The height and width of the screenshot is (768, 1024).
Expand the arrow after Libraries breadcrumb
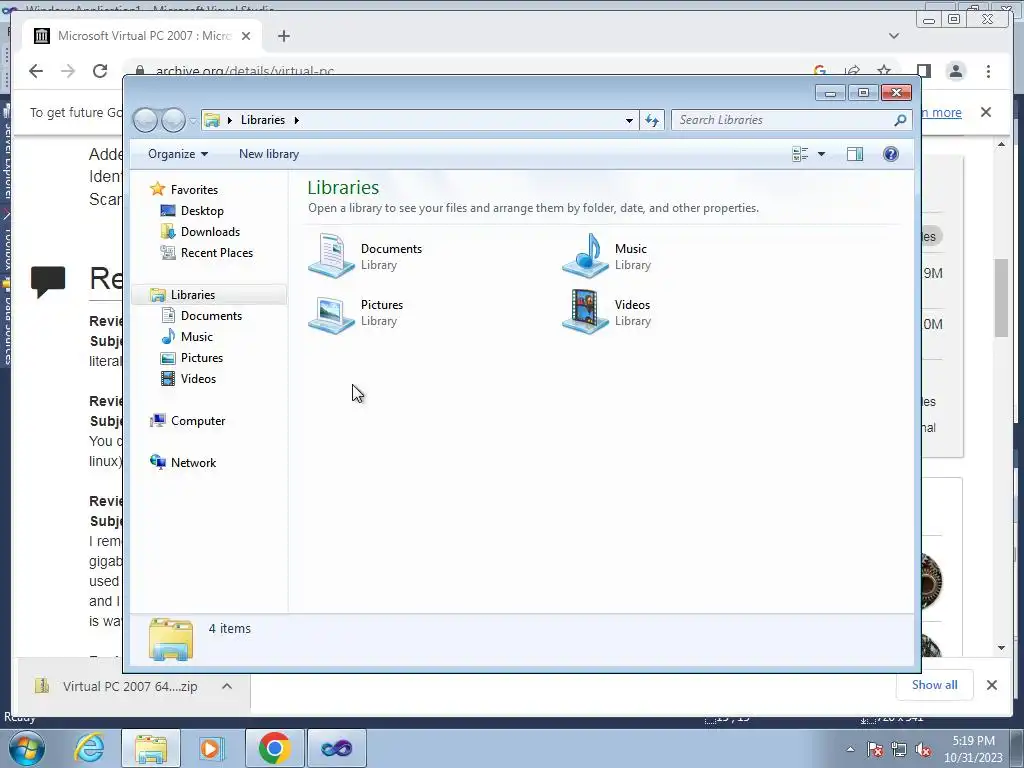tap(296, 120)
